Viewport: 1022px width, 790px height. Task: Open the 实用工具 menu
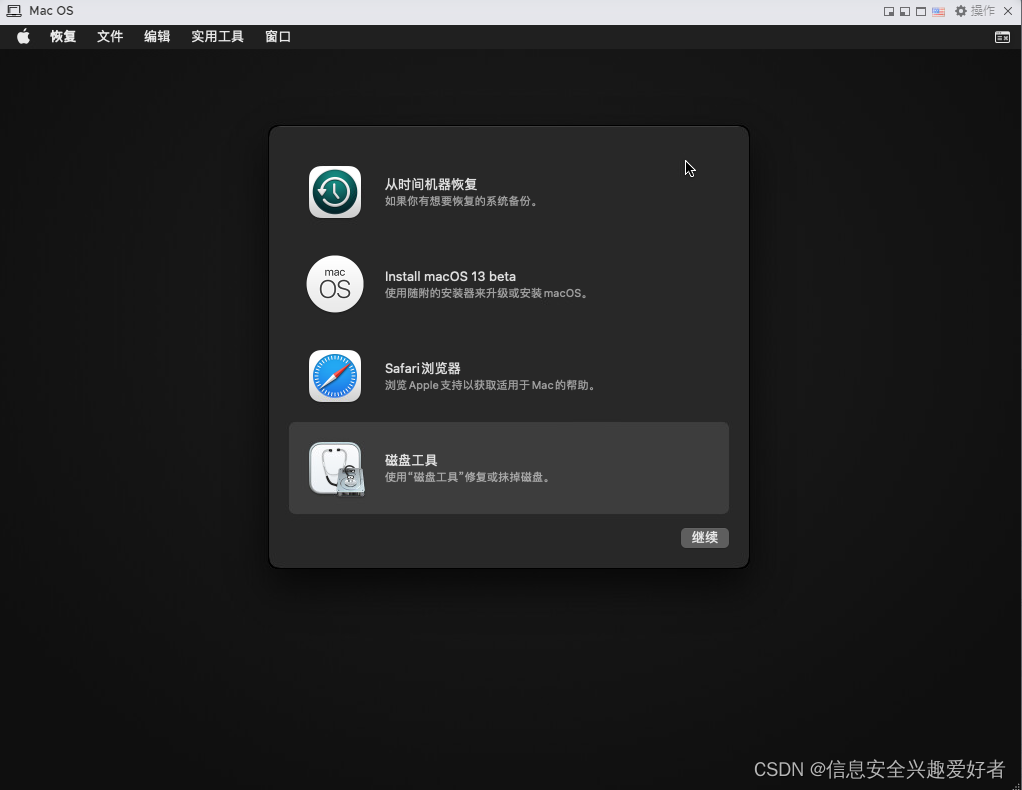(x=217, y=37)
